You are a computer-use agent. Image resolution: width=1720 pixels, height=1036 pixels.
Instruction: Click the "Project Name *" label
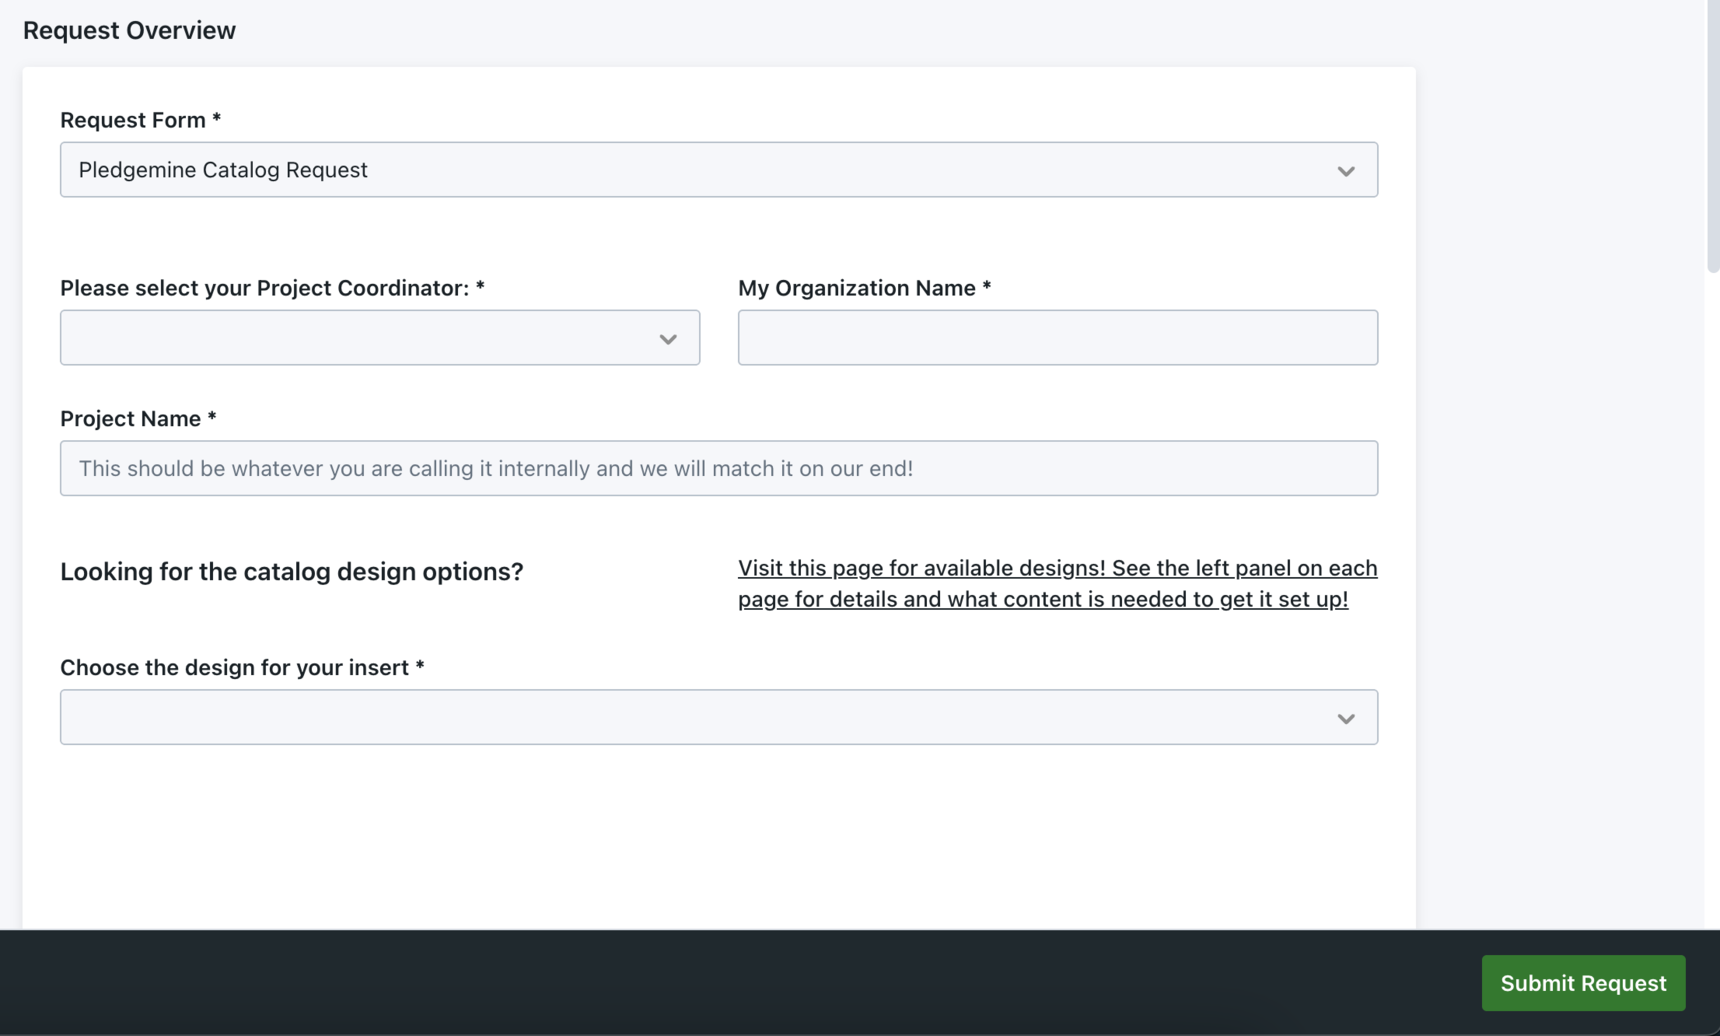pyautogui.click(x=138, y=419)
